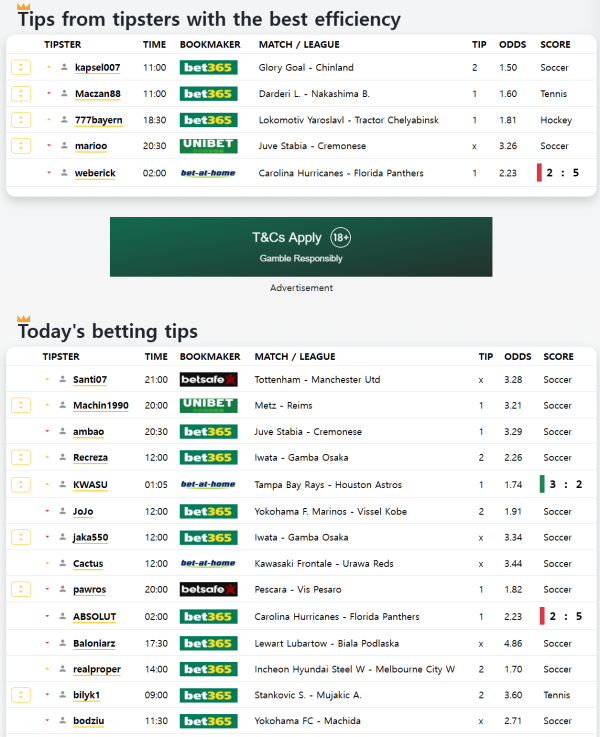Click the betsafe logo in Santi07's row
Image resolution: width=600 pixels, height=737 pixels.
[x=208, y=380]
